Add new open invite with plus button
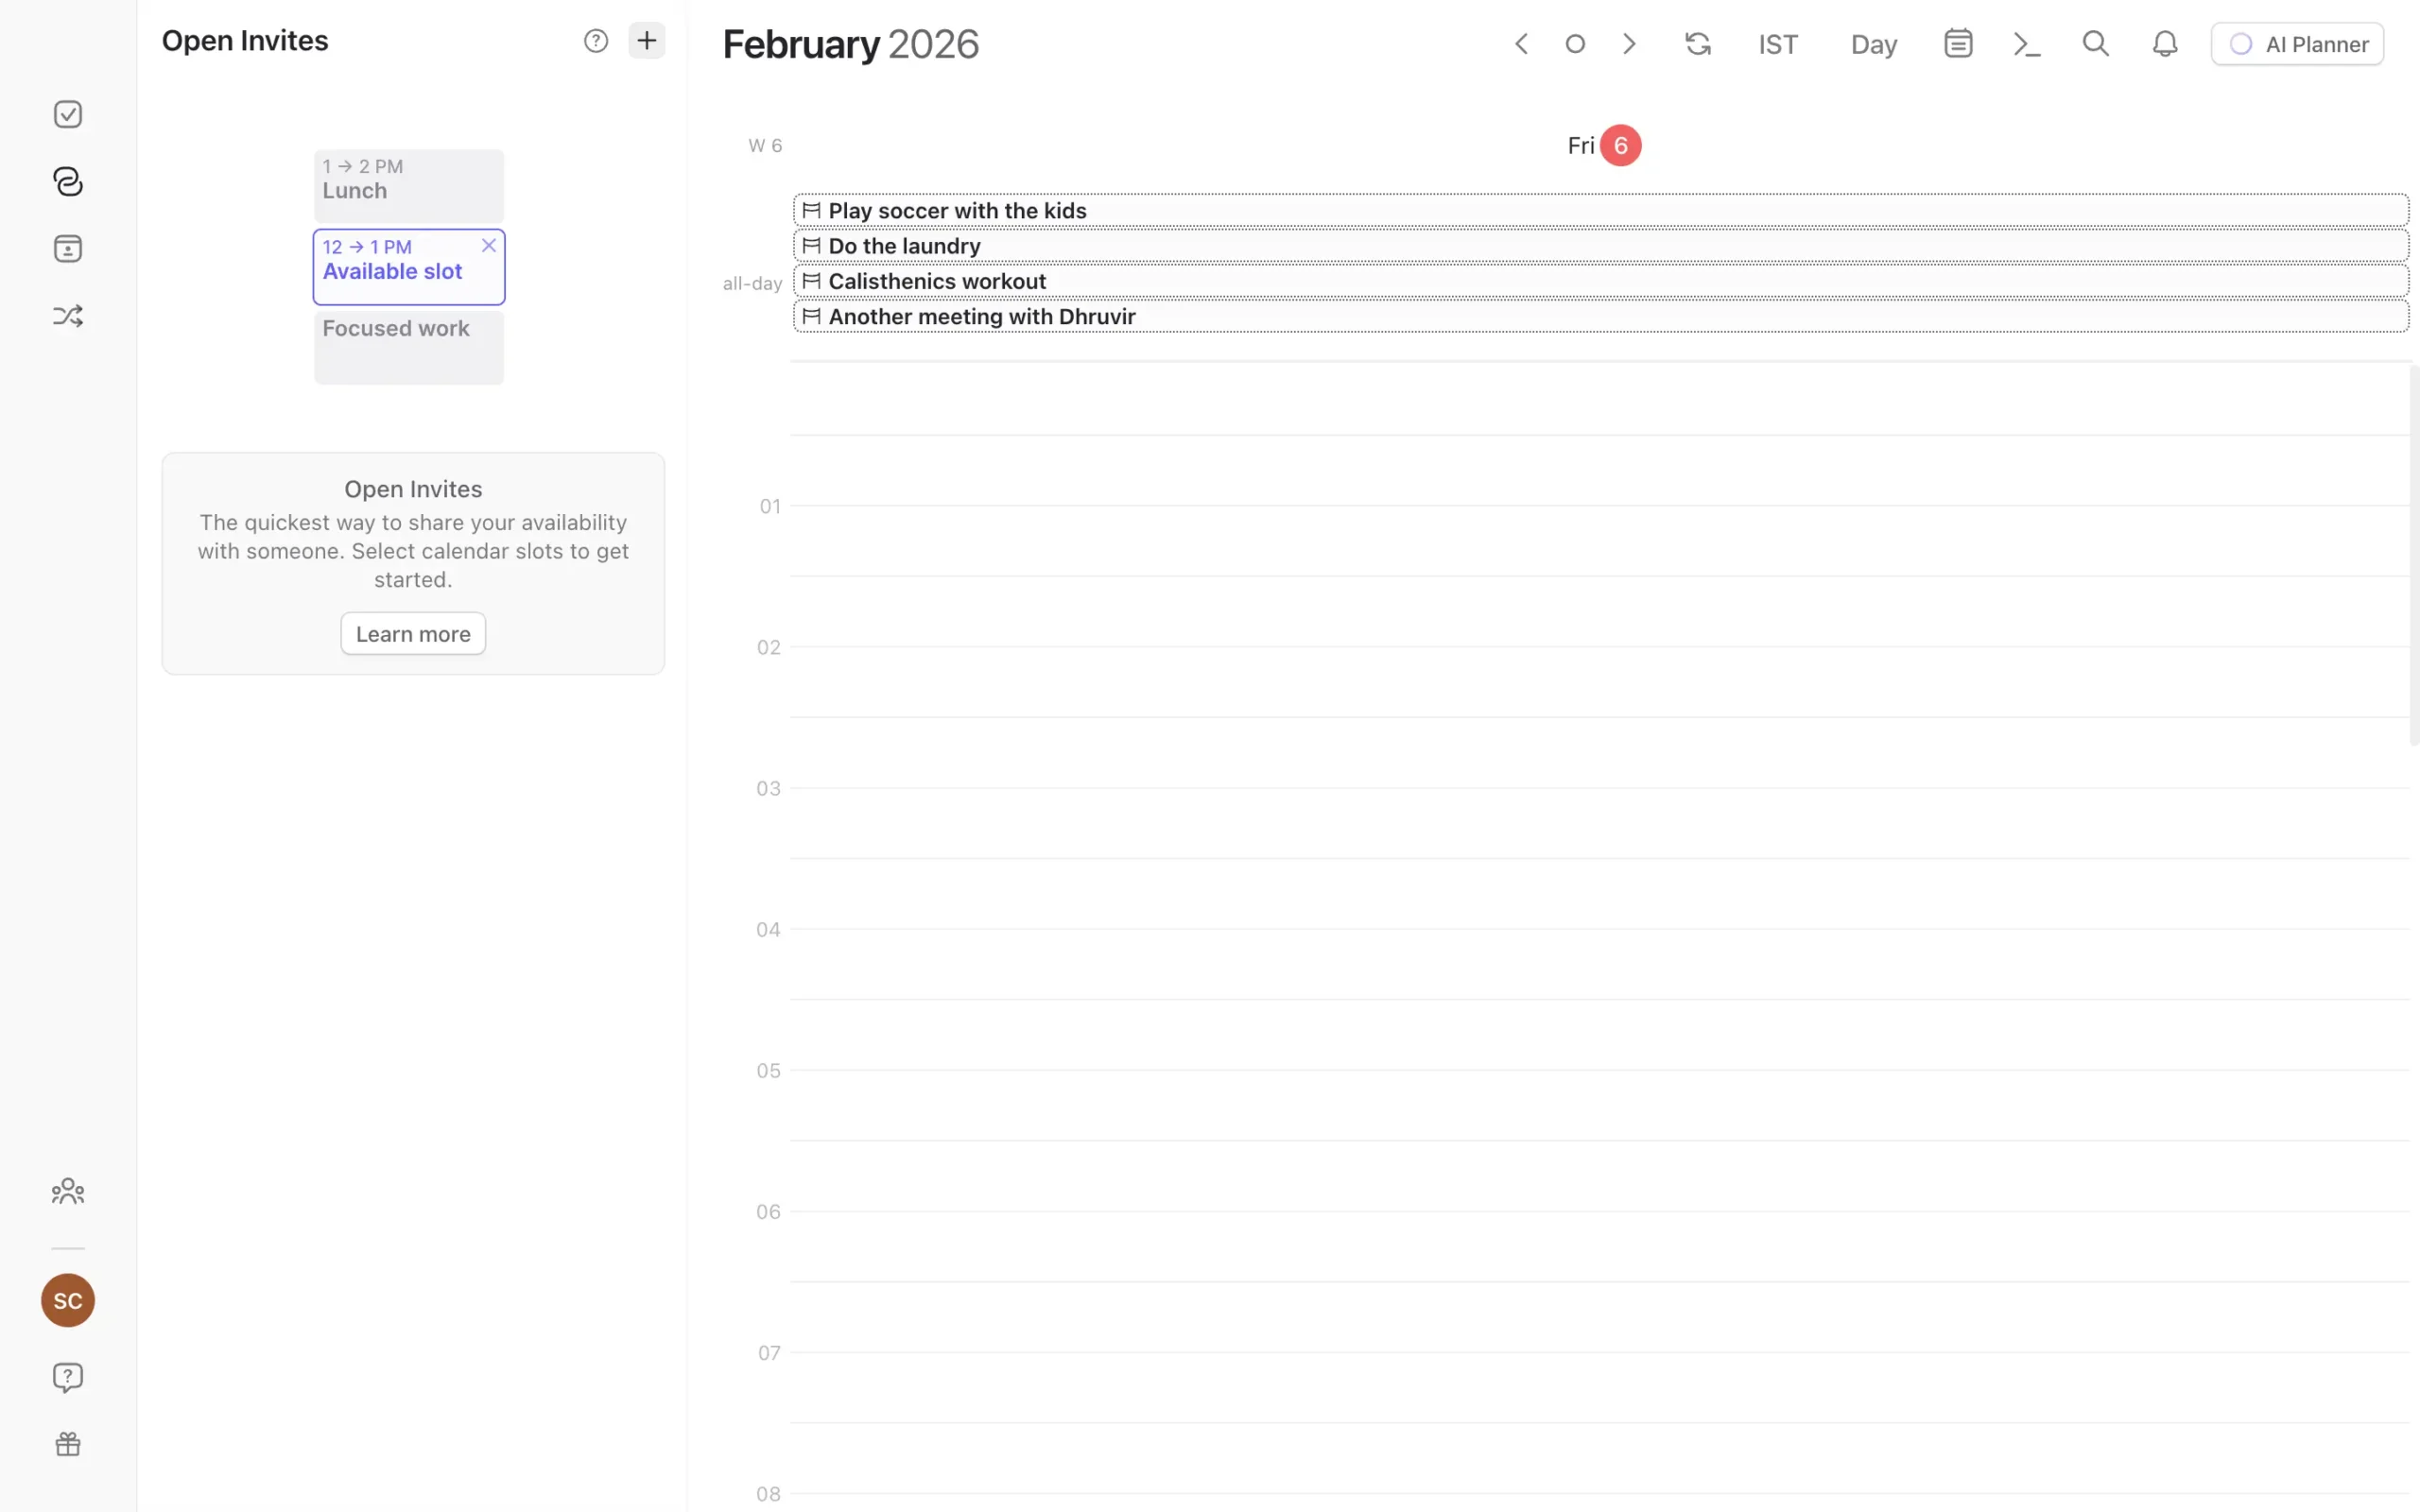This screenshot has width=2420, height=1512. pyautogui.click(x=646, y=40)
